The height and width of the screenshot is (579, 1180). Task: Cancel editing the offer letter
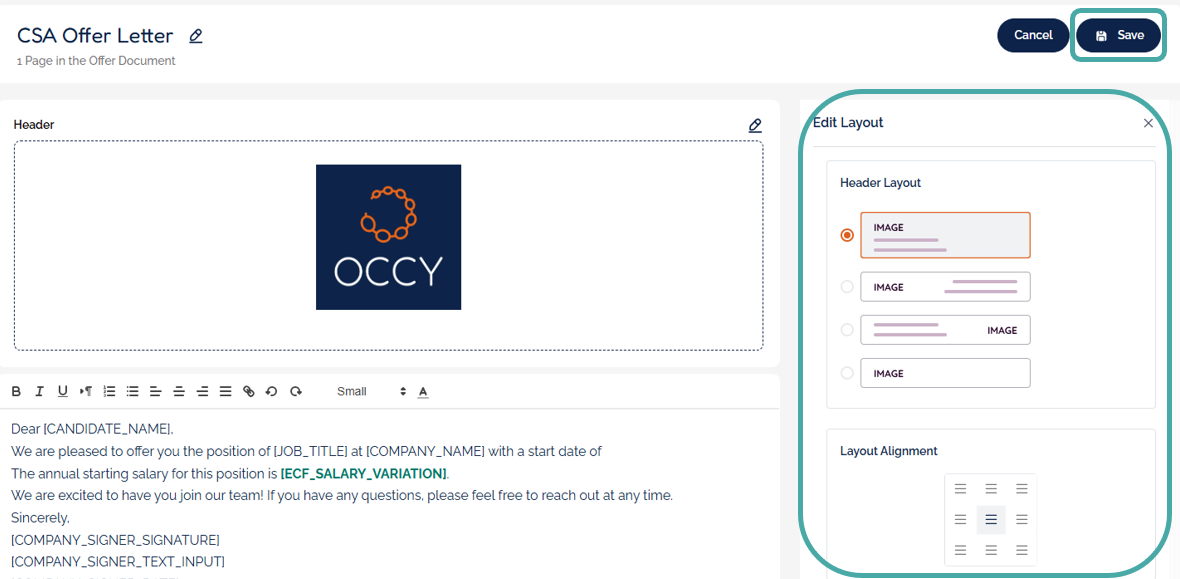click(1033, 35)
